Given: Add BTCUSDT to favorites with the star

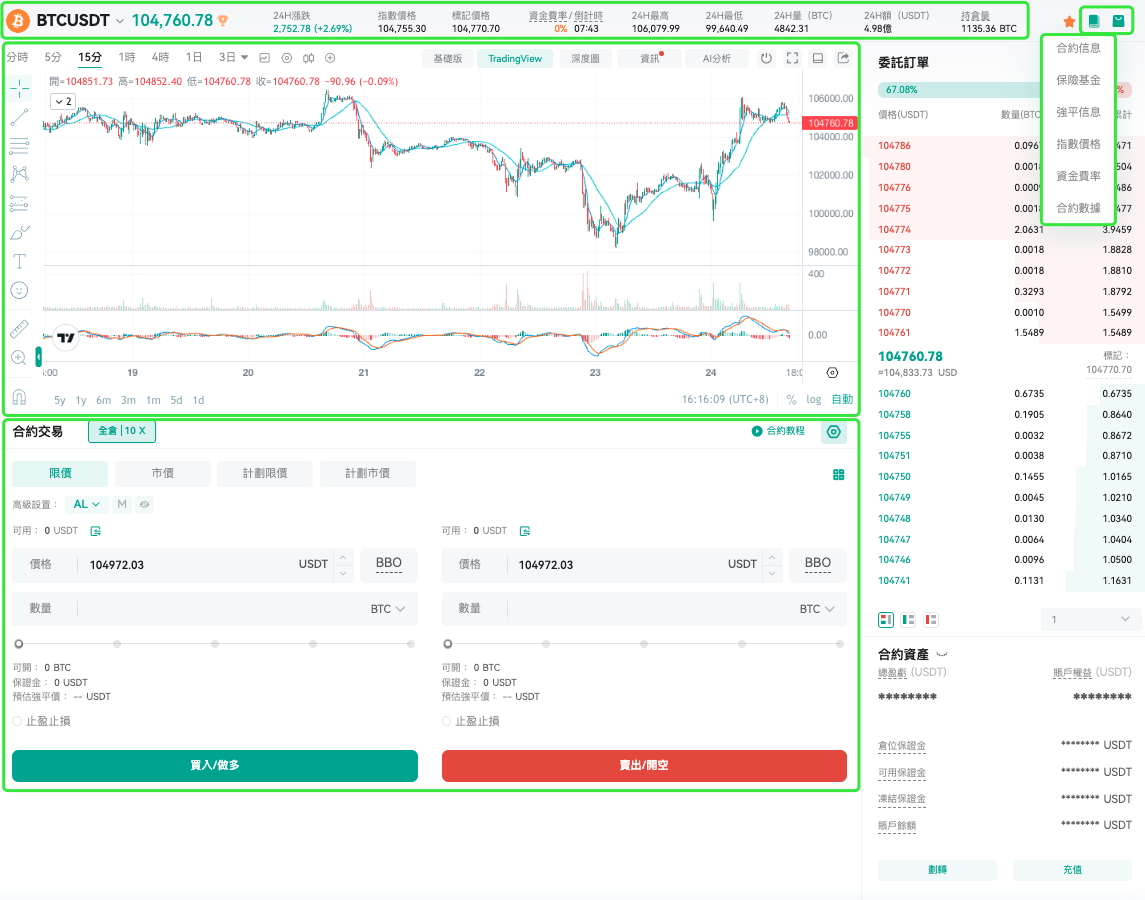Looking at the screenshot, I should point(1069,21).
